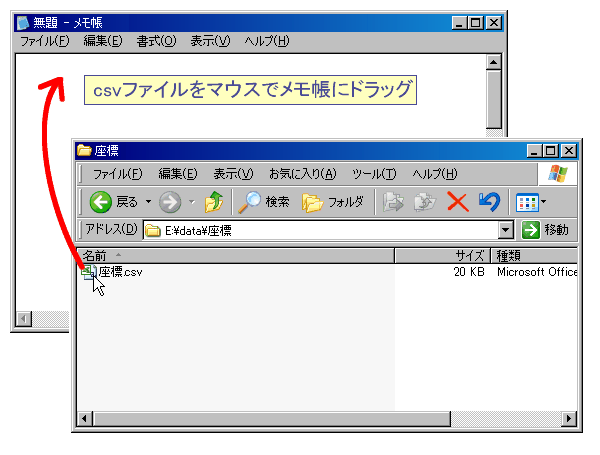600x455 pixels.
Task: Open 表示(V) menu in メモ帳
Action: click(x=210, y=41)
